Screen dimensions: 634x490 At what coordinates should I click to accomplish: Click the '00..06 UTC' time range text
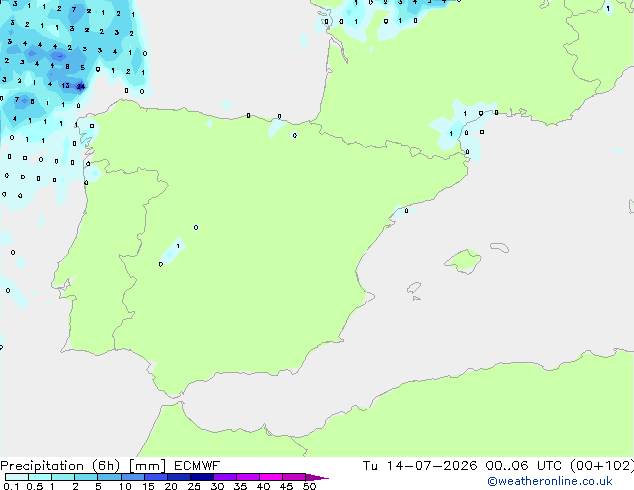tap(523, 466)
